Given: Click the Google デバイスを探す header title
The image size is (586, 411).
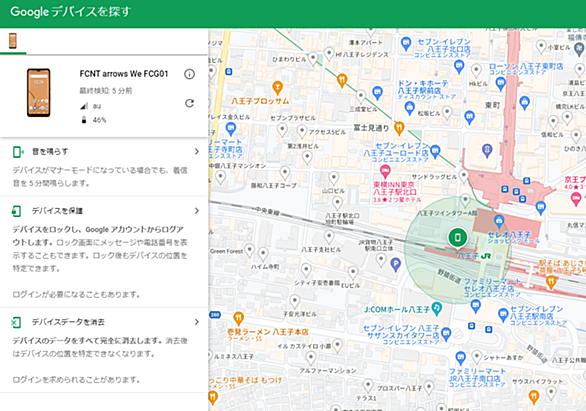Looking at the screenshot, I should [x=71, y=12].
